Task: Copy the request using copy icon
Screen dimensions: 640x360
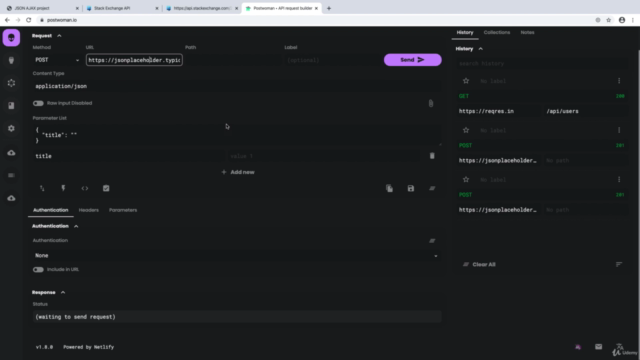Action: pyautogui.click(x=389, y=188)
